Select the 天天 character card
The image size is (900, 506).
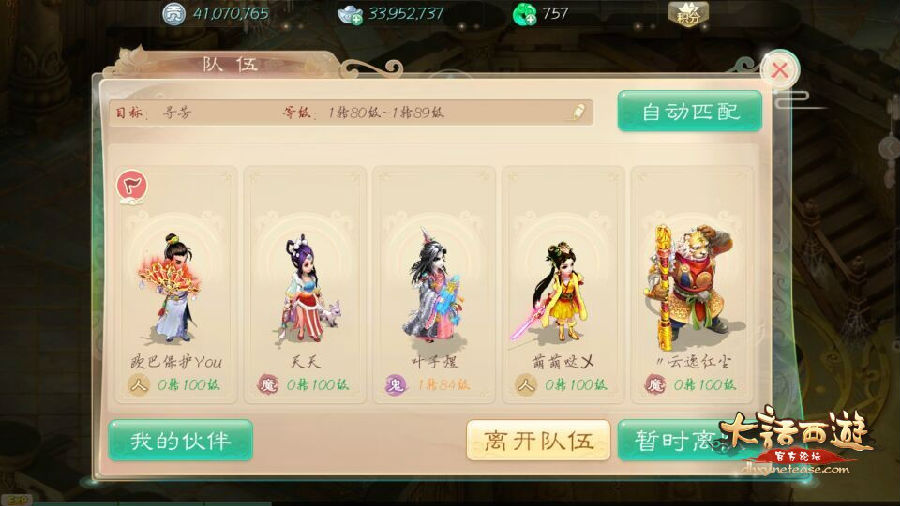point(305,285)
